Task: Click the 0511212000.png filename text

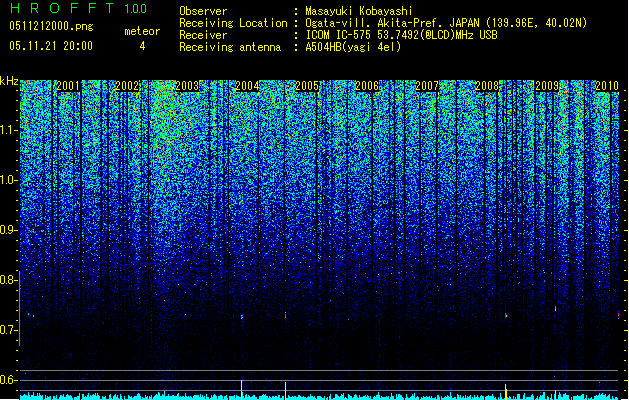Action: [x=51, y=26]
